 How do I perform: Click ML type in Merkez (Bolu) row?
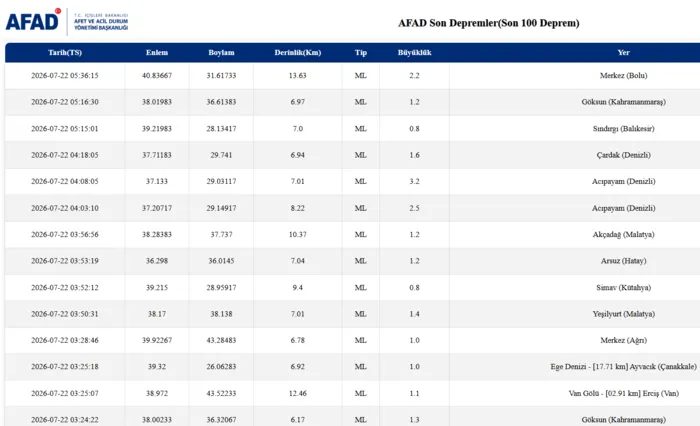pyautogui.click(x=361, y=75)
